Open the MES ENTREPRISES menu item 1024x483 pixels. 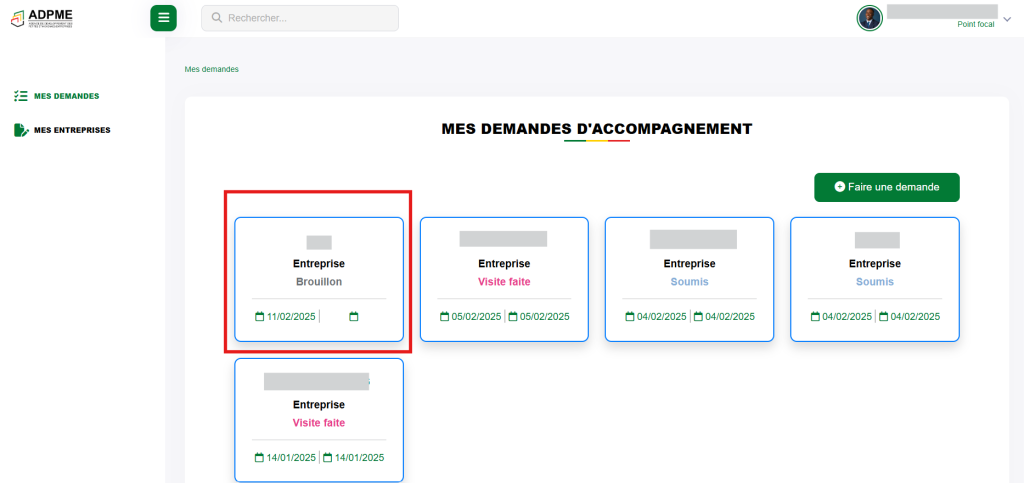coord(72,130)
